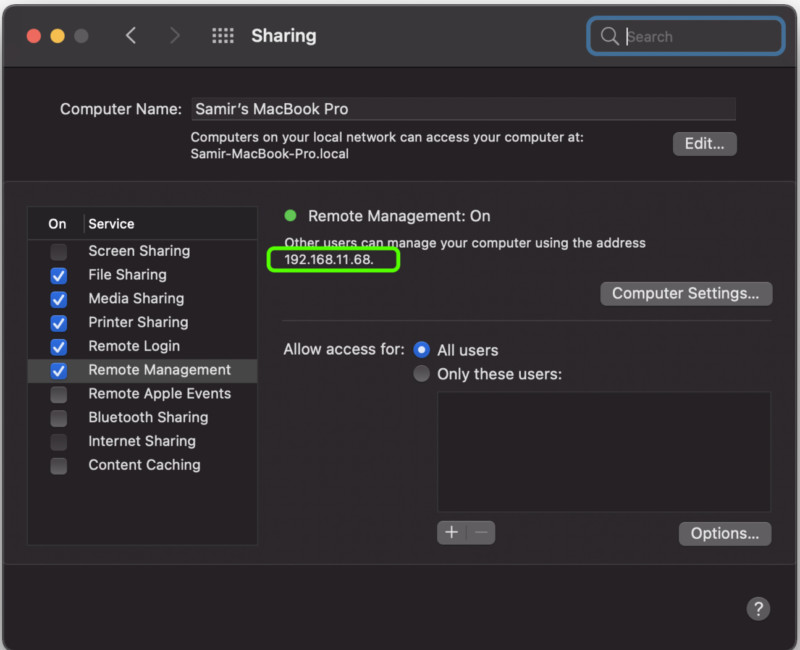Select Internet Sharing service row
The height and width of the screenshot is (650, 800).
click(x=142, y=441)
